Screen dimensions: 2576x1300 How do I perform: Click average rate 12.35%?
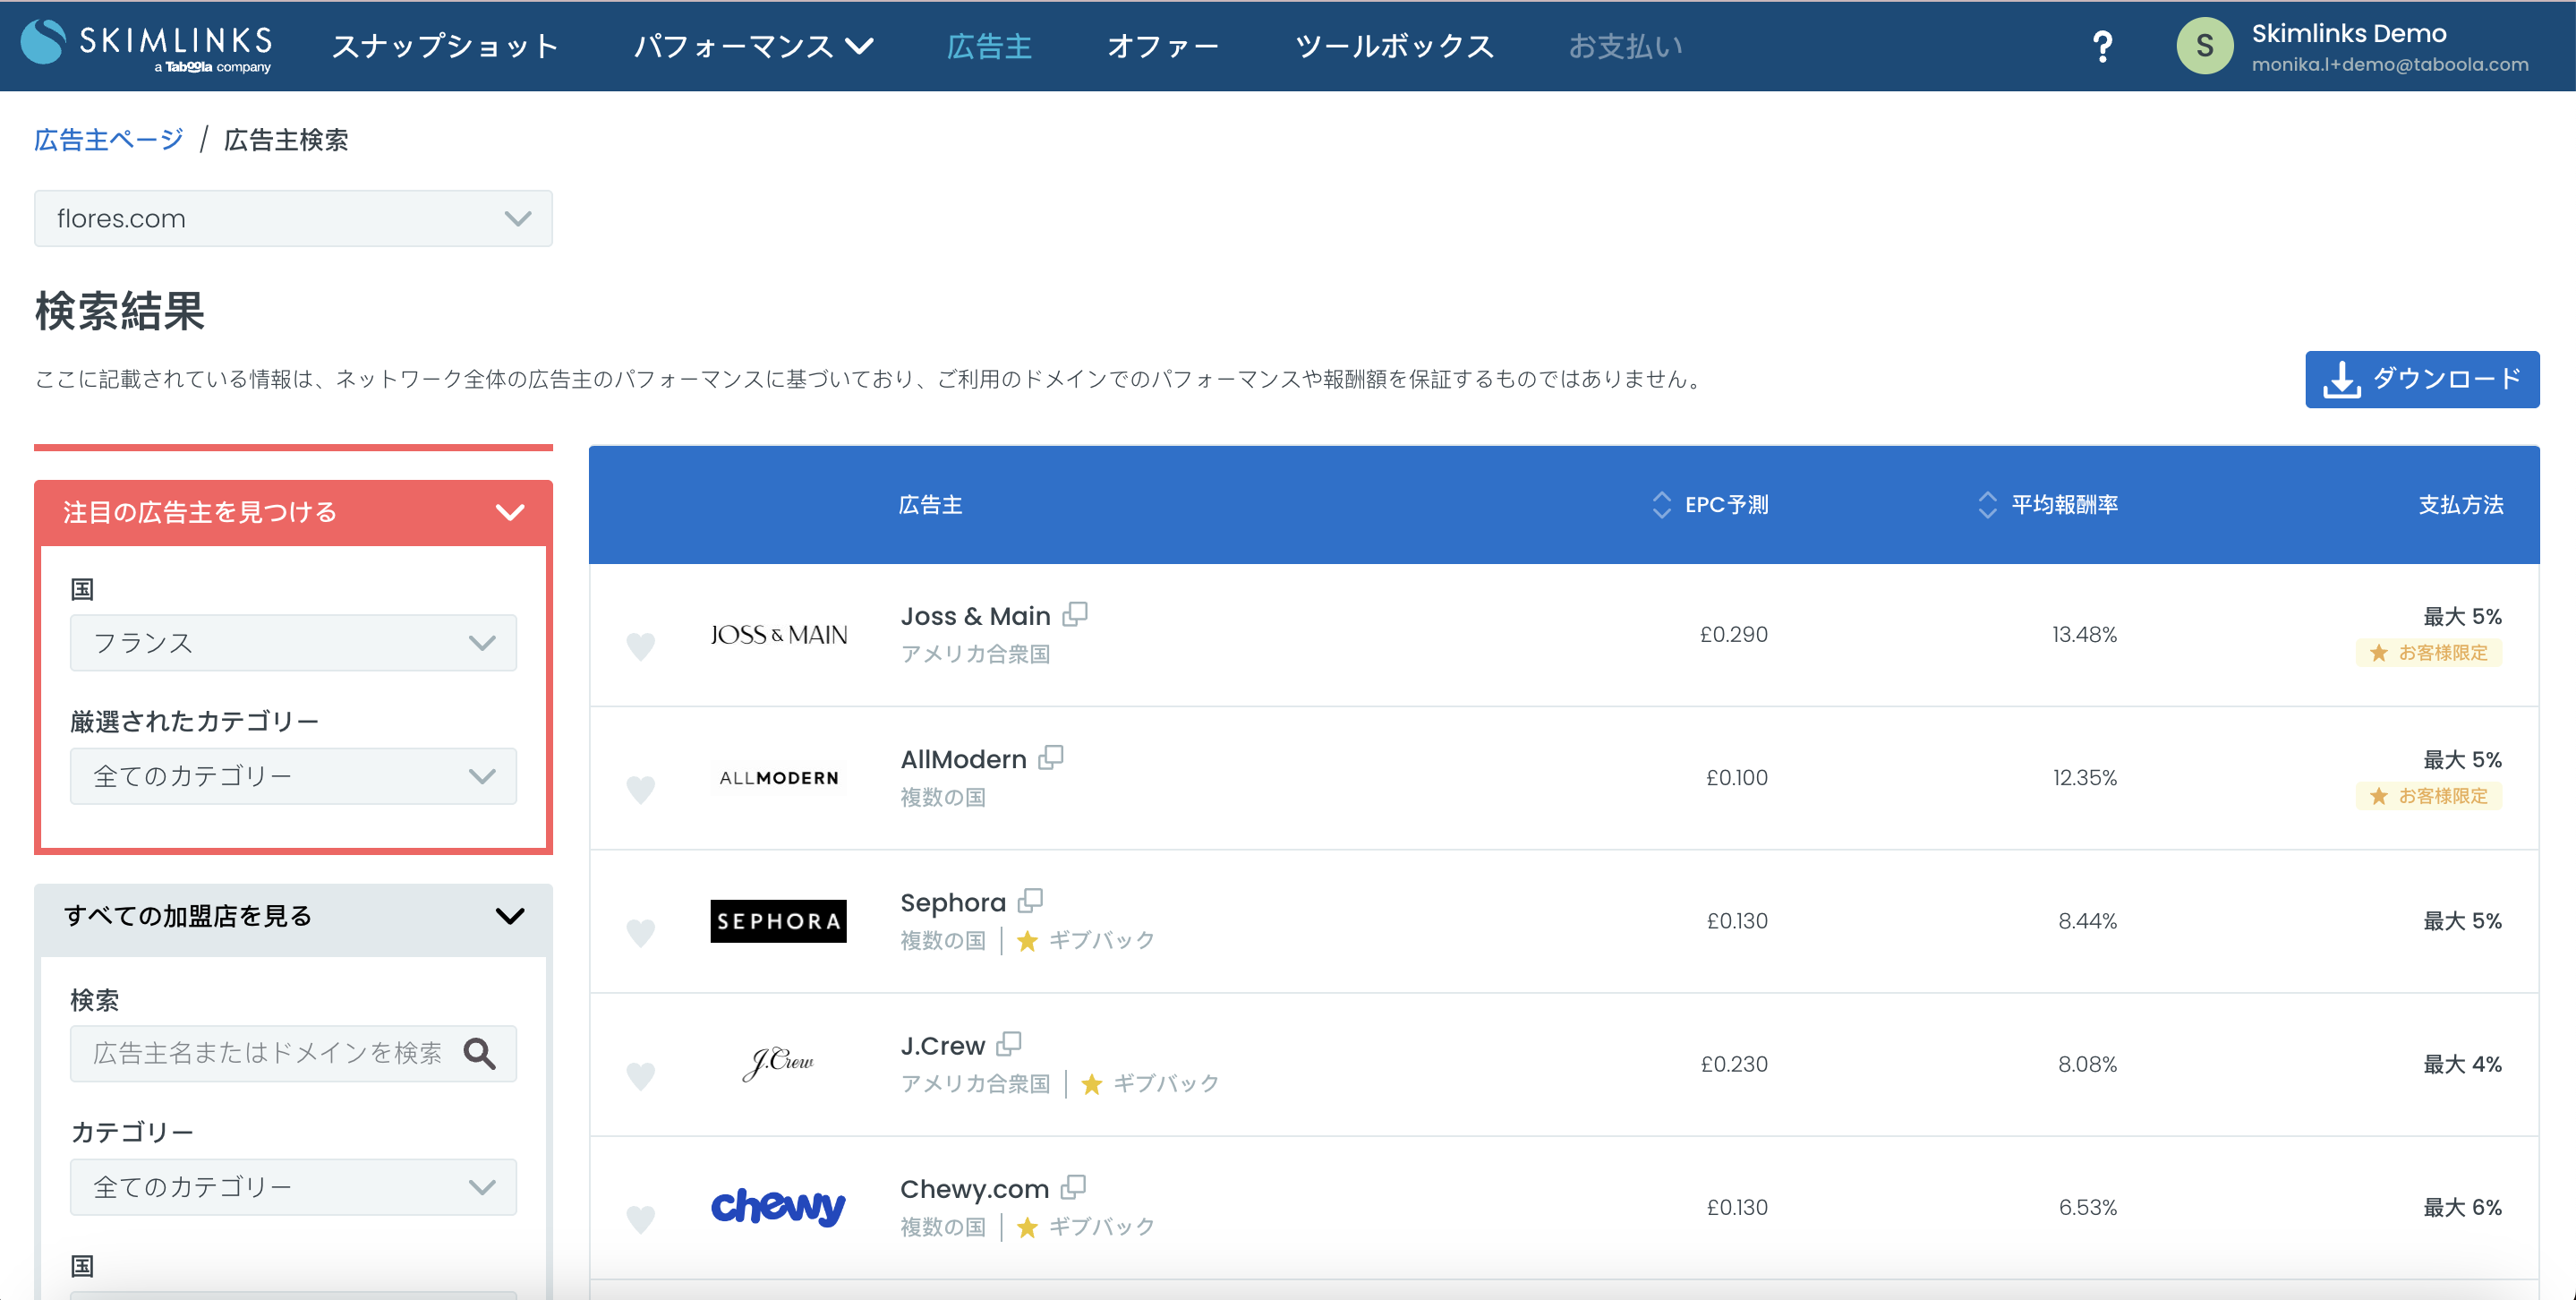pos(2084,777)
